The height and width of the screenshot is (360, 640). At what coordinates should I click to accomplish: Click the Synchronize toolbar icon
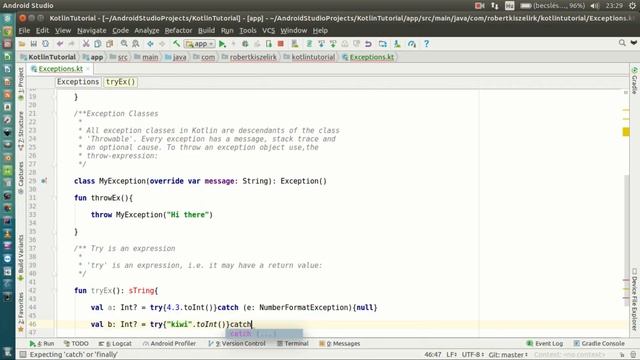(x=45, y=44)
